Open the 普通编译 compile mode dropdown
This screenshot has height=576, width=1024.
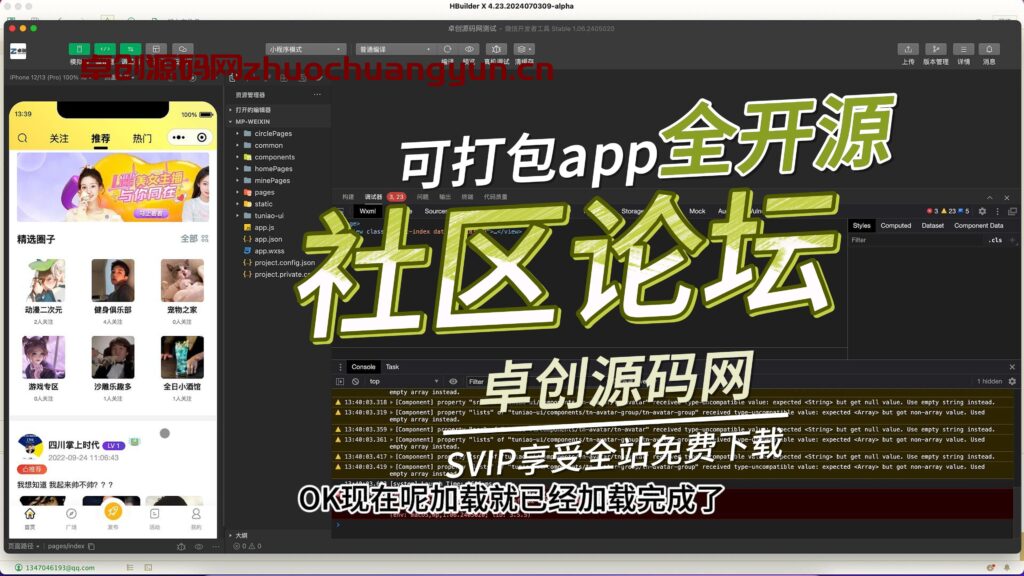click(x=394, y=49)
